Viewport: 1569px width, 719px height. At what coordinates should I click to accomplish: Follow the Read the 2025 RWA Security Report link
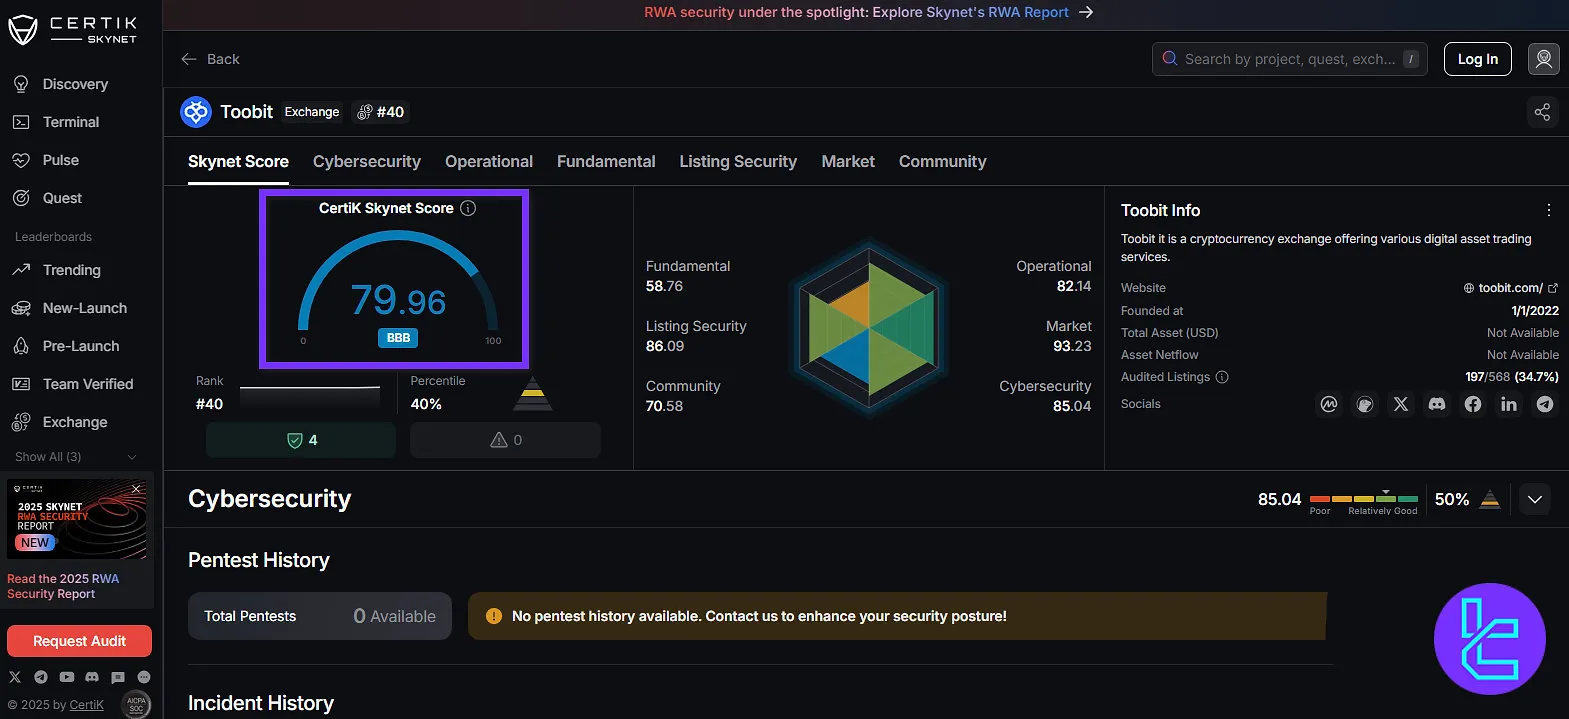(63, 586)
